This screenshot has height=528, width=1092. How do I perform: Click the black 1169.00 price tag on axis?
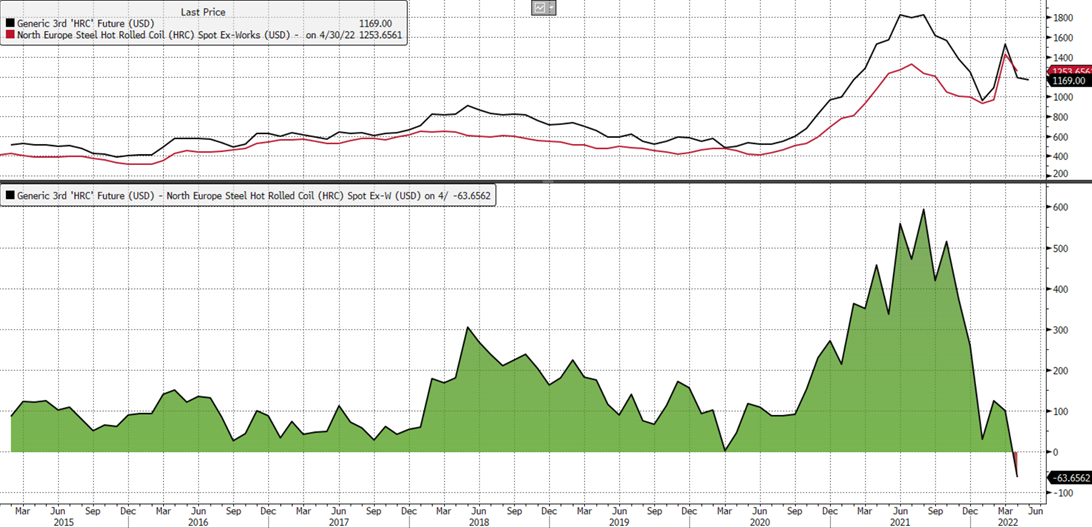pos(1066,80)
